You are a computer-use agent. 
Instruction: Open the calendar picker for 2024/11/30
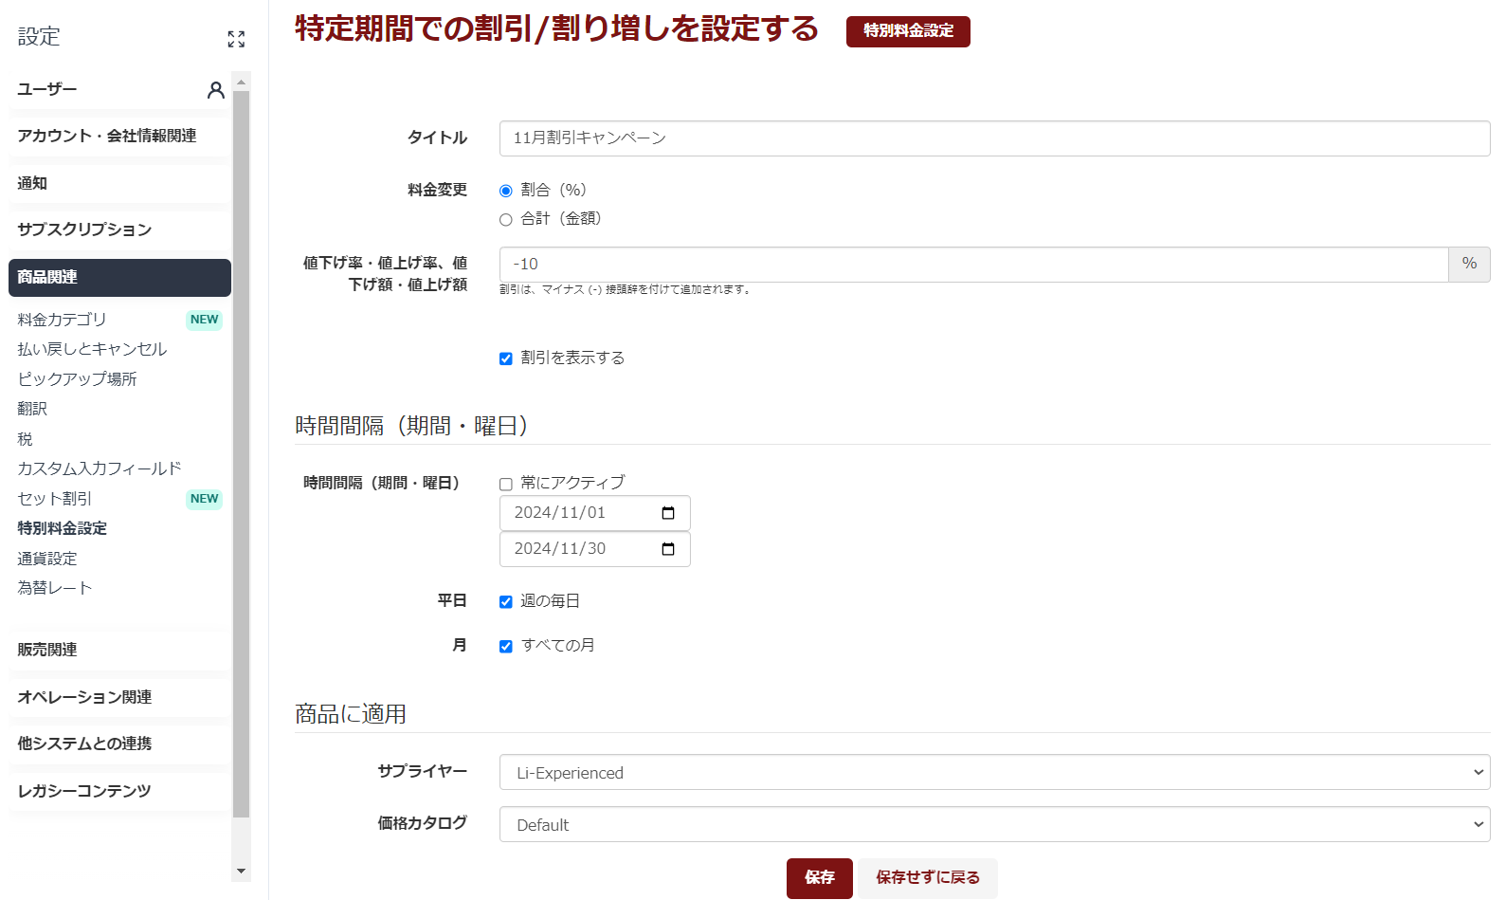point(668,549)
